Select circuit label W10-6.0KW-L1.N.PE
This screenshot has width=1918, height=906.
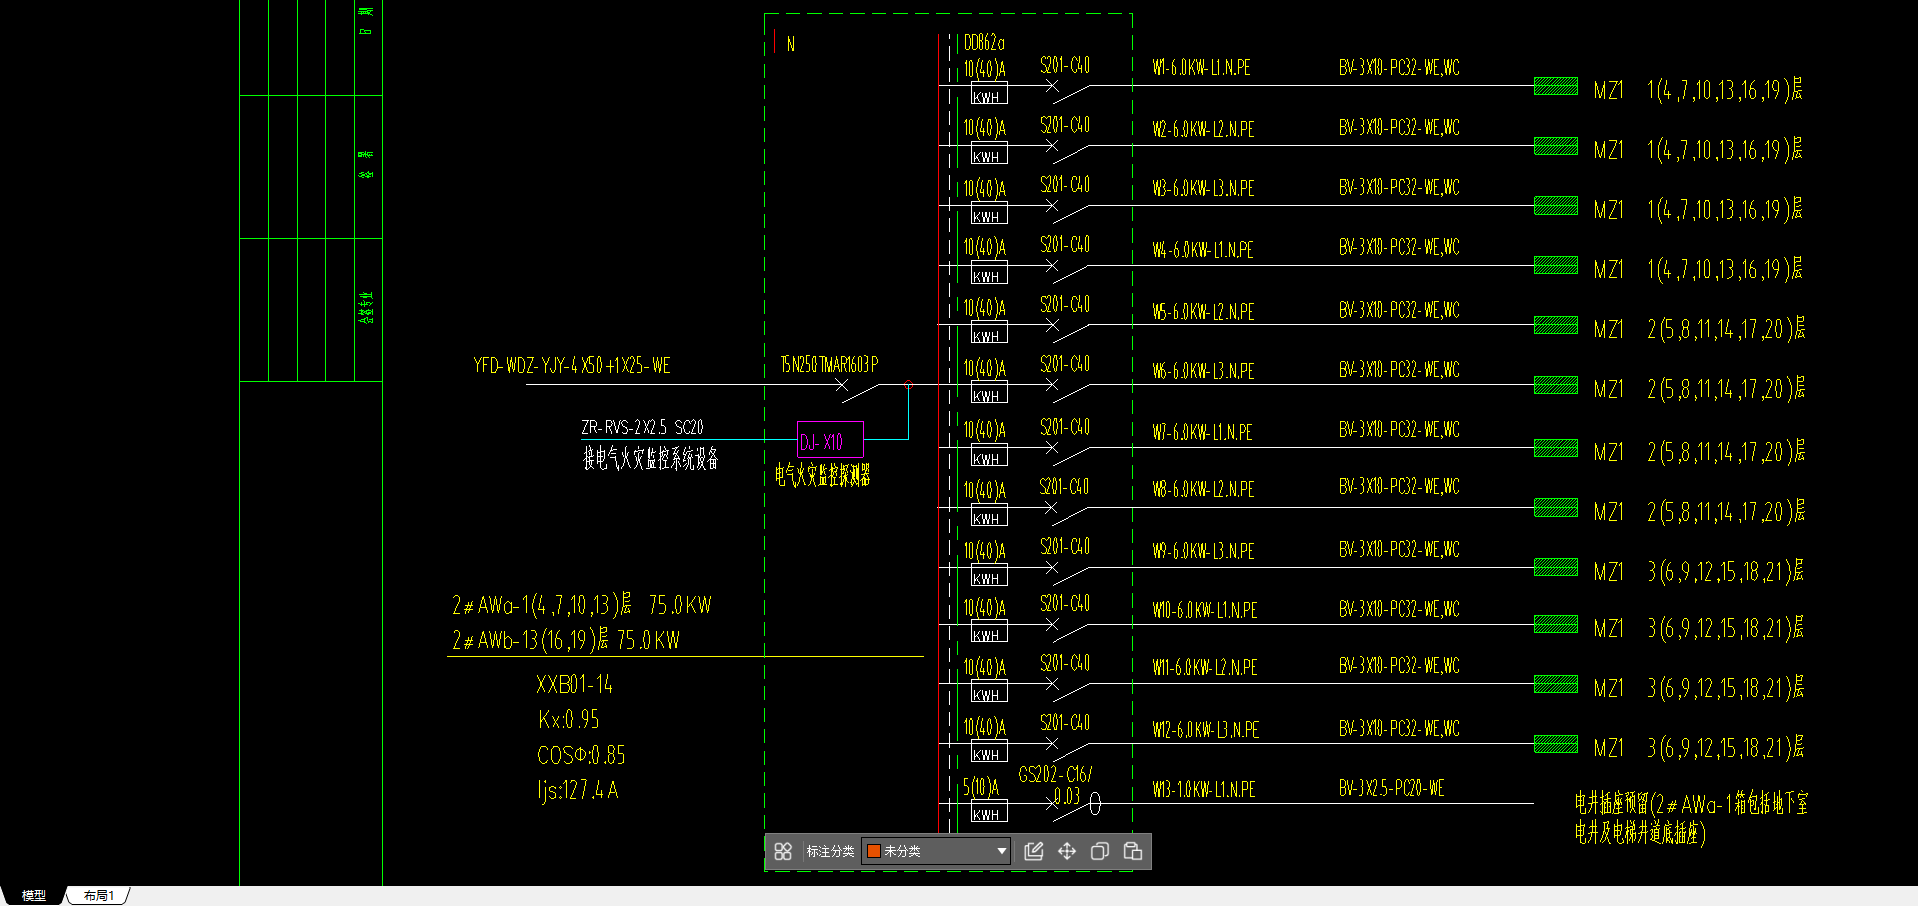(x=1205, y=610)
